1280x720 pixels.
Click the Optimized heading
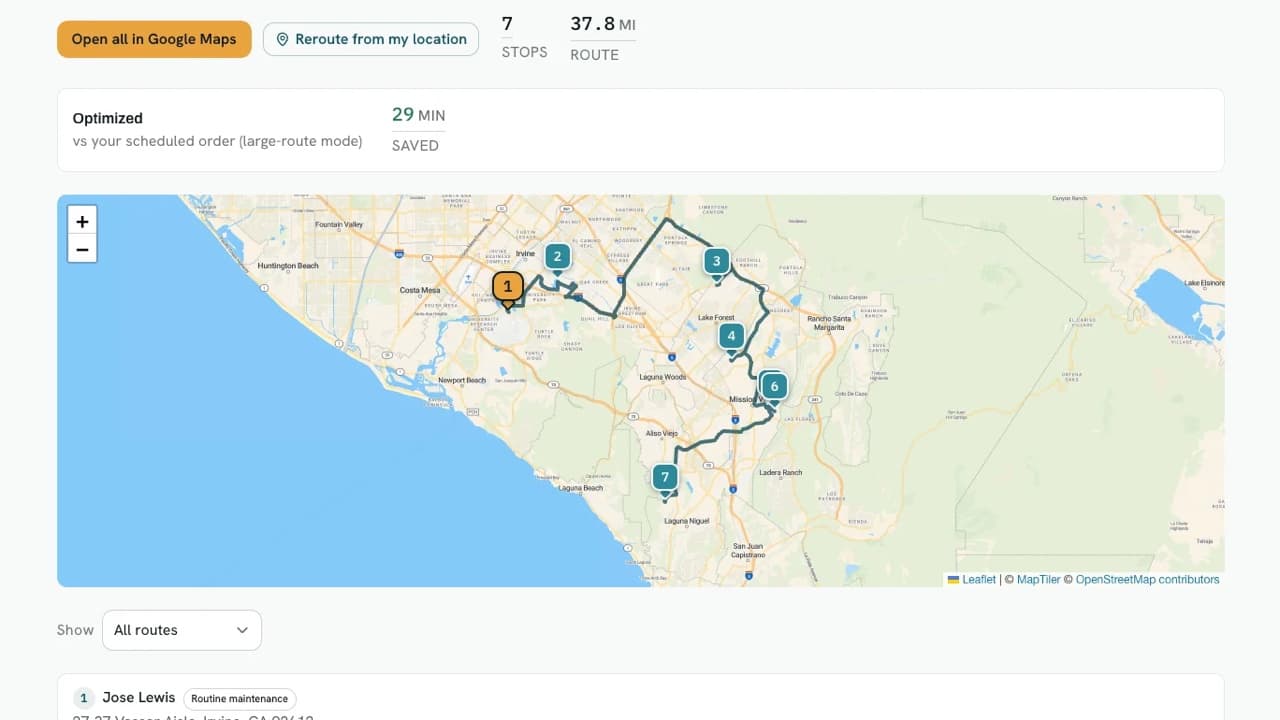point(108,118)
